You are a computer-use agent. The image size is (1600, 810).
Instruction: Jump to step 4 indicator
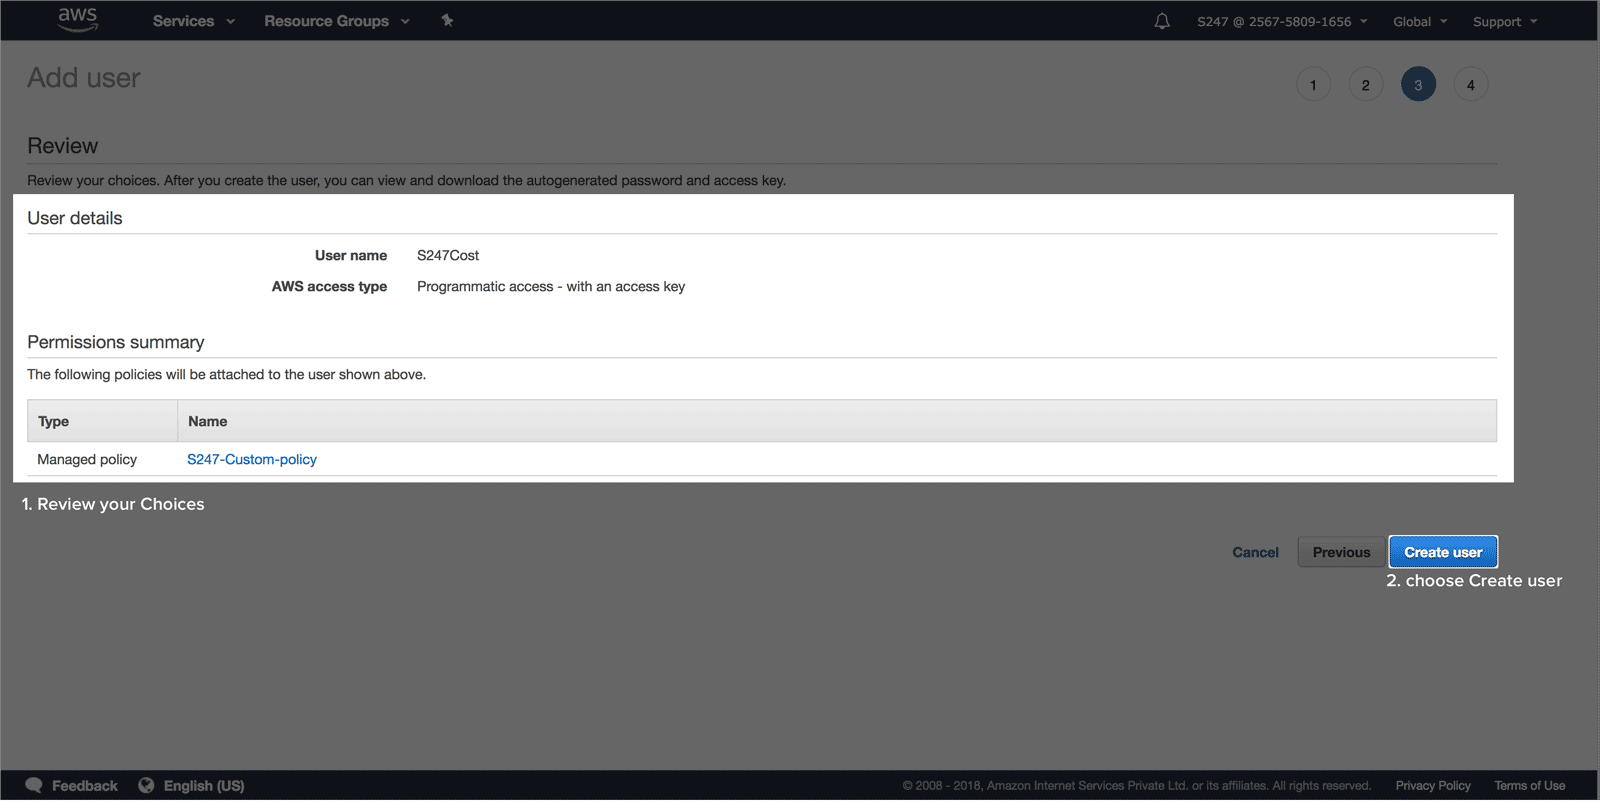click(x=1471, y=85)
